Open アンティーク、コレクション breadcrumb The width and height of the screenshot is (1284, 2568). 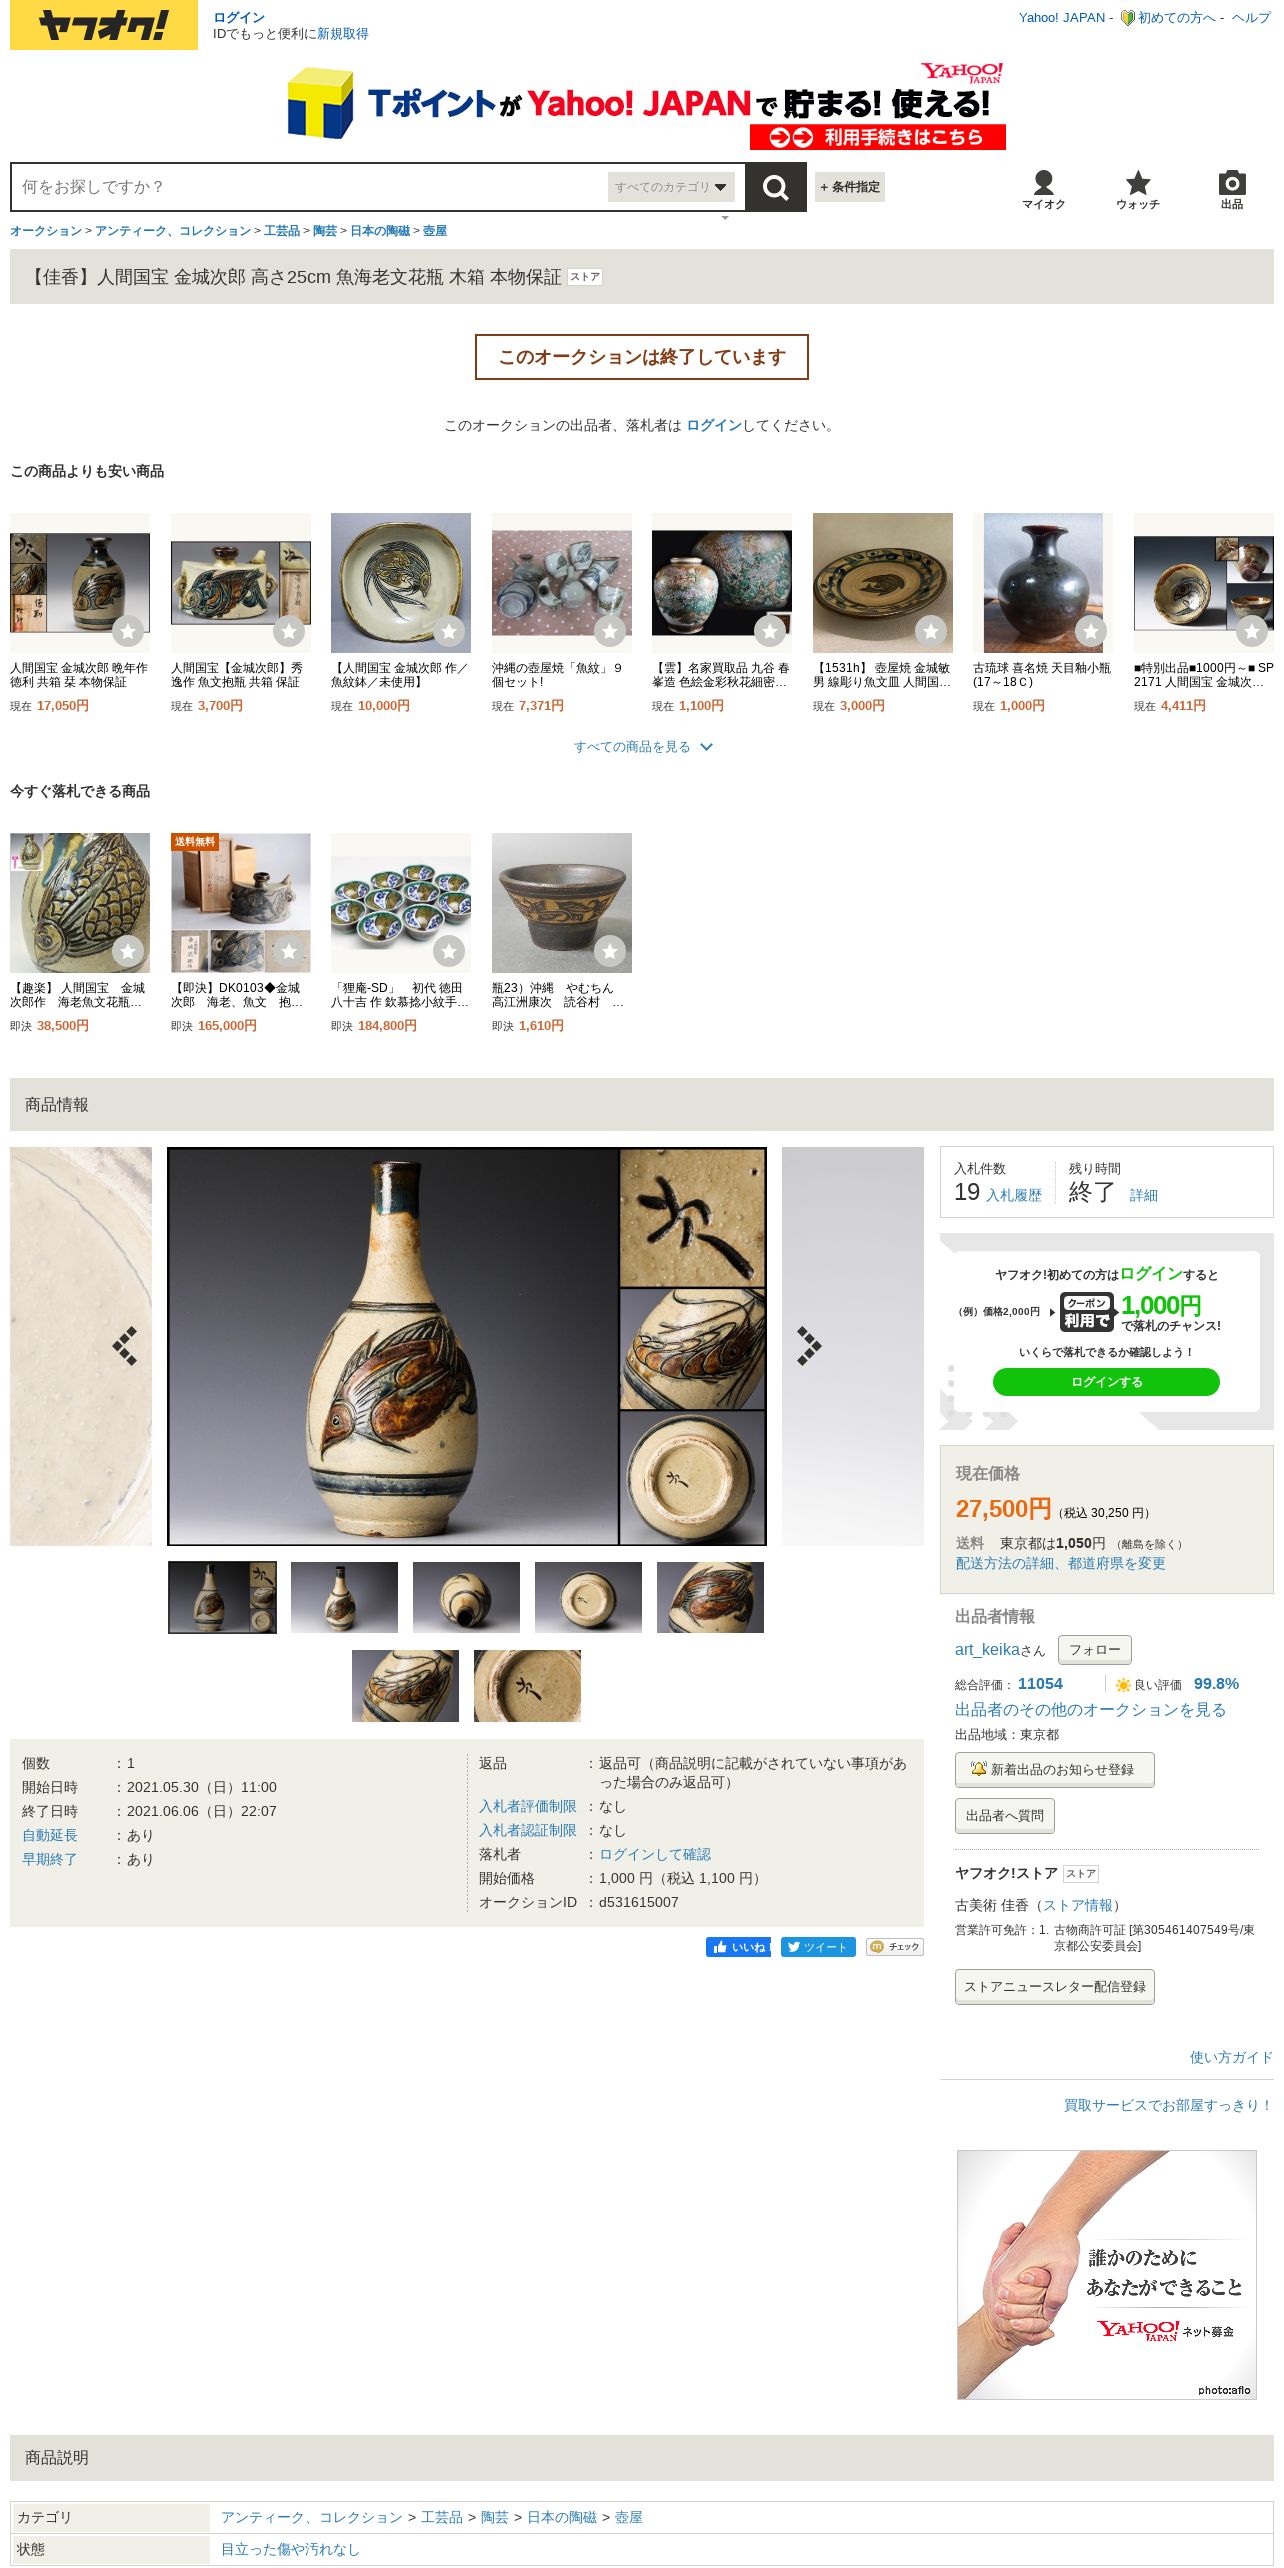point(173,231)
